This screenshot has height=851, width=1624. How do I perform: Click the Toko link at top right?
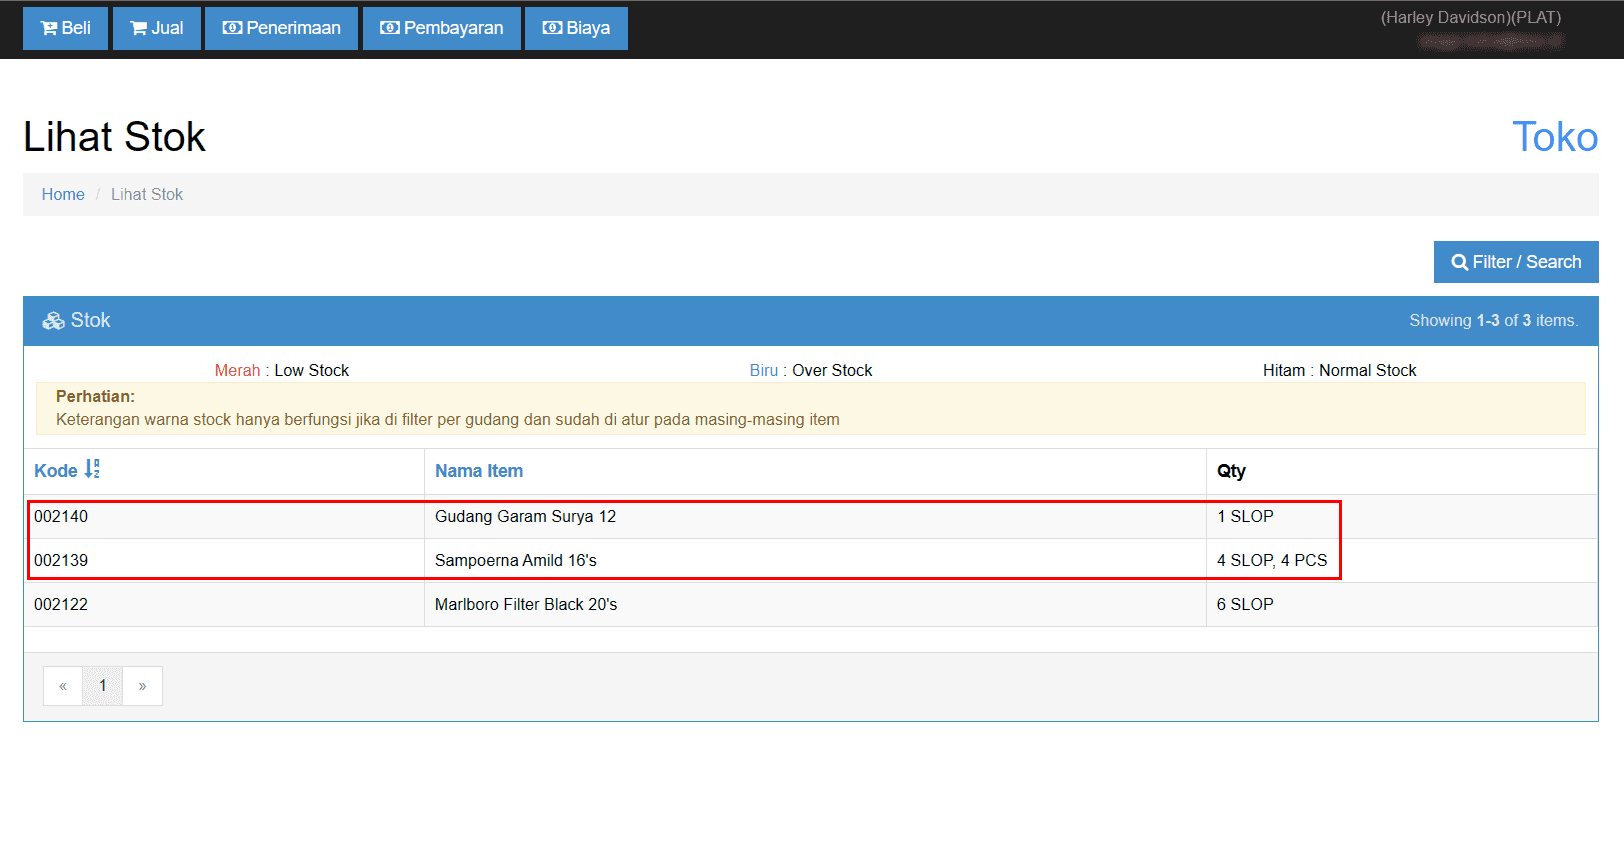click(x=1555, y=137)
